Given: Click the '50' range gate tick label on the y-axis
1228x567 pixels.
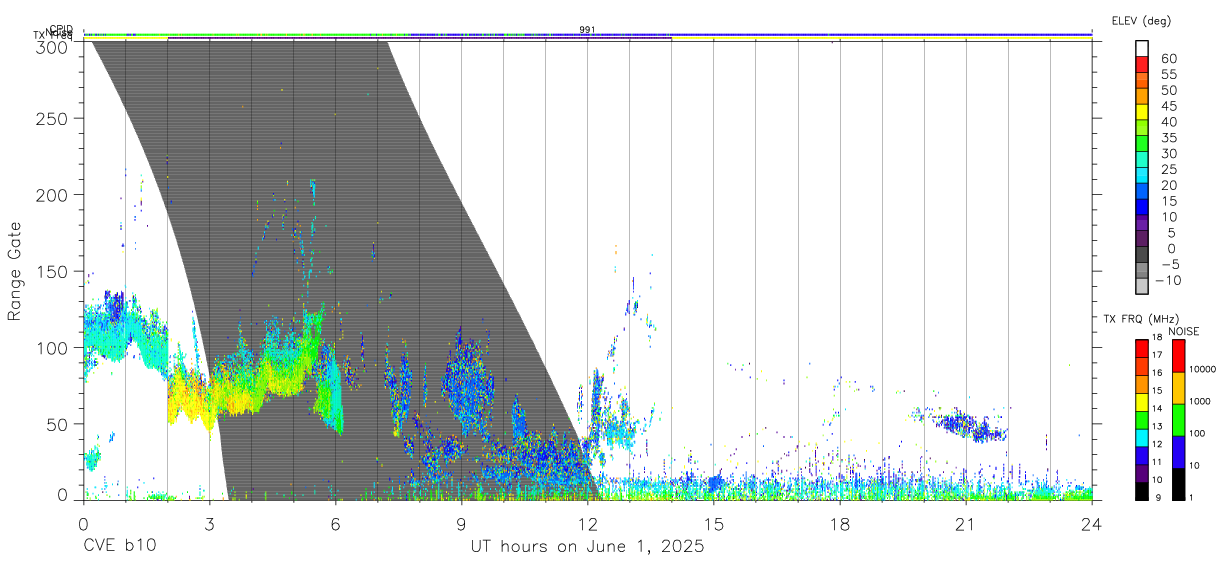Looking at the screenshot, I should point(57,424).
